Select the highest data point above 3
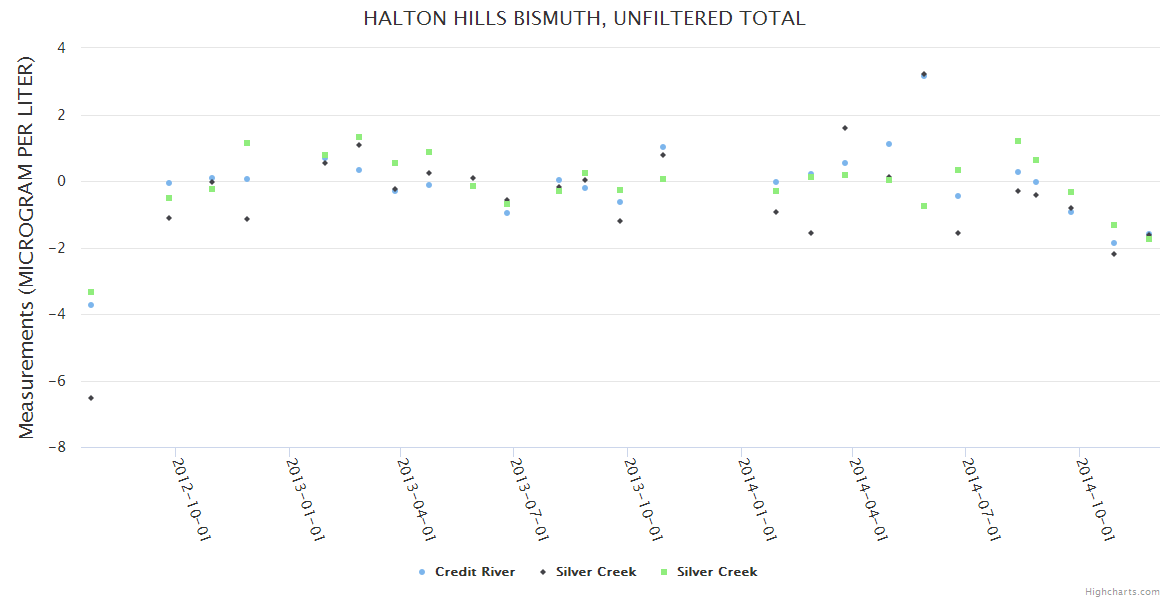The height and width of the screenshot is (600, 1170). coord(924,74)
